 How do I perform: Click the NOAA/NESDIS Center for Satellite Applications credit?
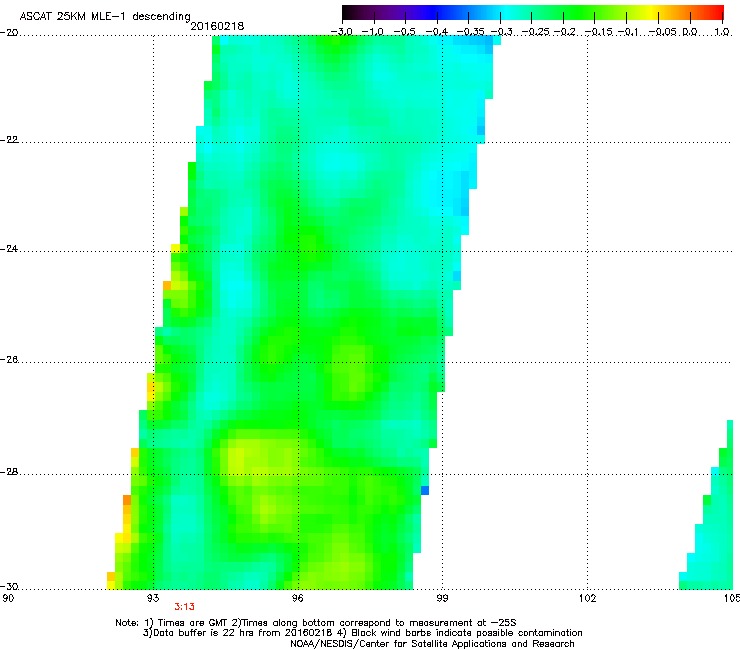click(x=432, y=644)
